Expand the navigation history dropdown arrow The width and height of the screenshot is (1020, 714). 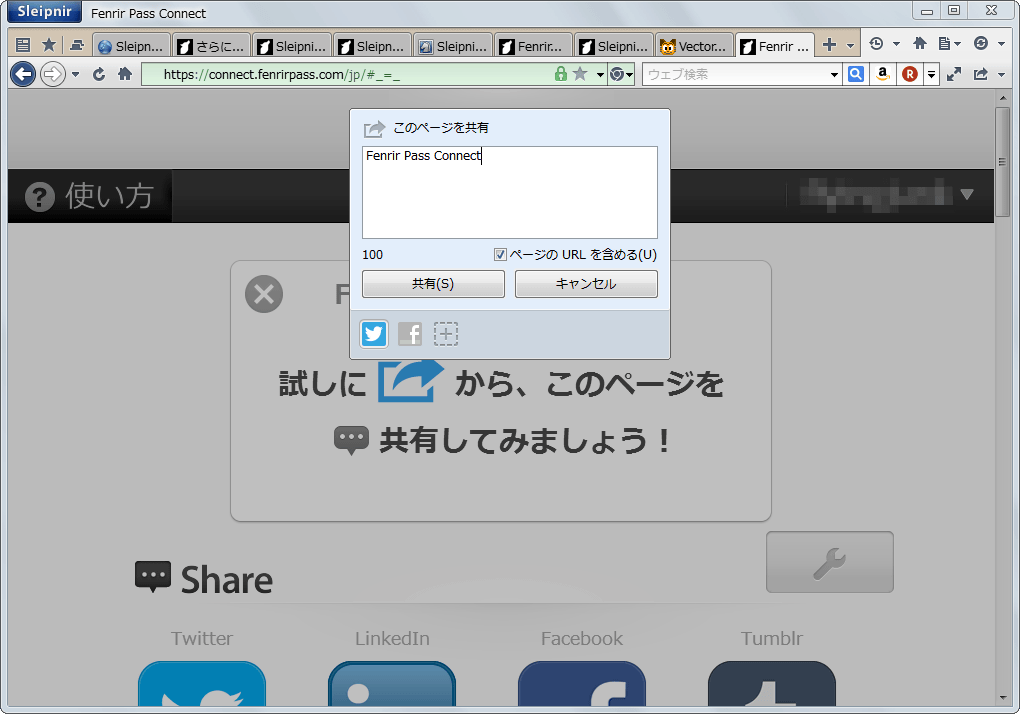pyautogui.click(x=75, y=75)
